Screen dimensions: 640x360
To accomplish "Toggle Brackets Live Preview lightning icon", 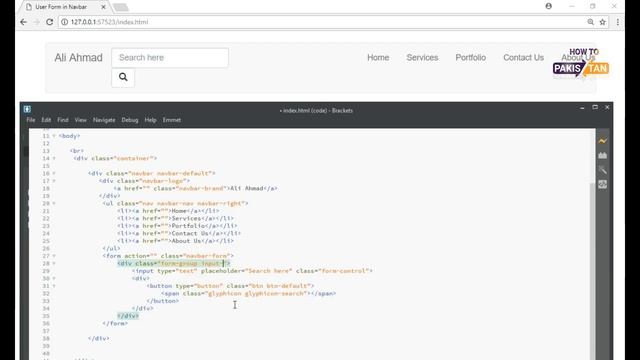I will [602, 141].
